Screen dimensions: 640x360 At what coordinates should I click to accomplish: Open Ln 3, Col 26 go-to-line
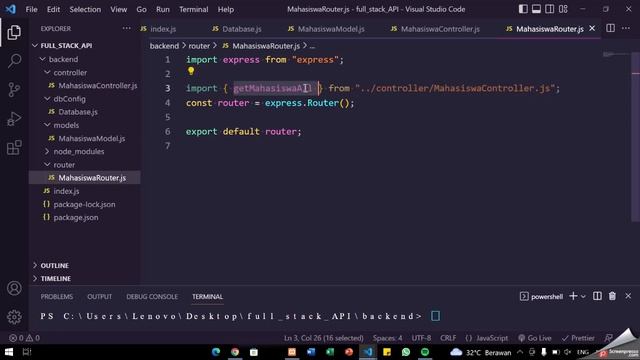(324, 338)
